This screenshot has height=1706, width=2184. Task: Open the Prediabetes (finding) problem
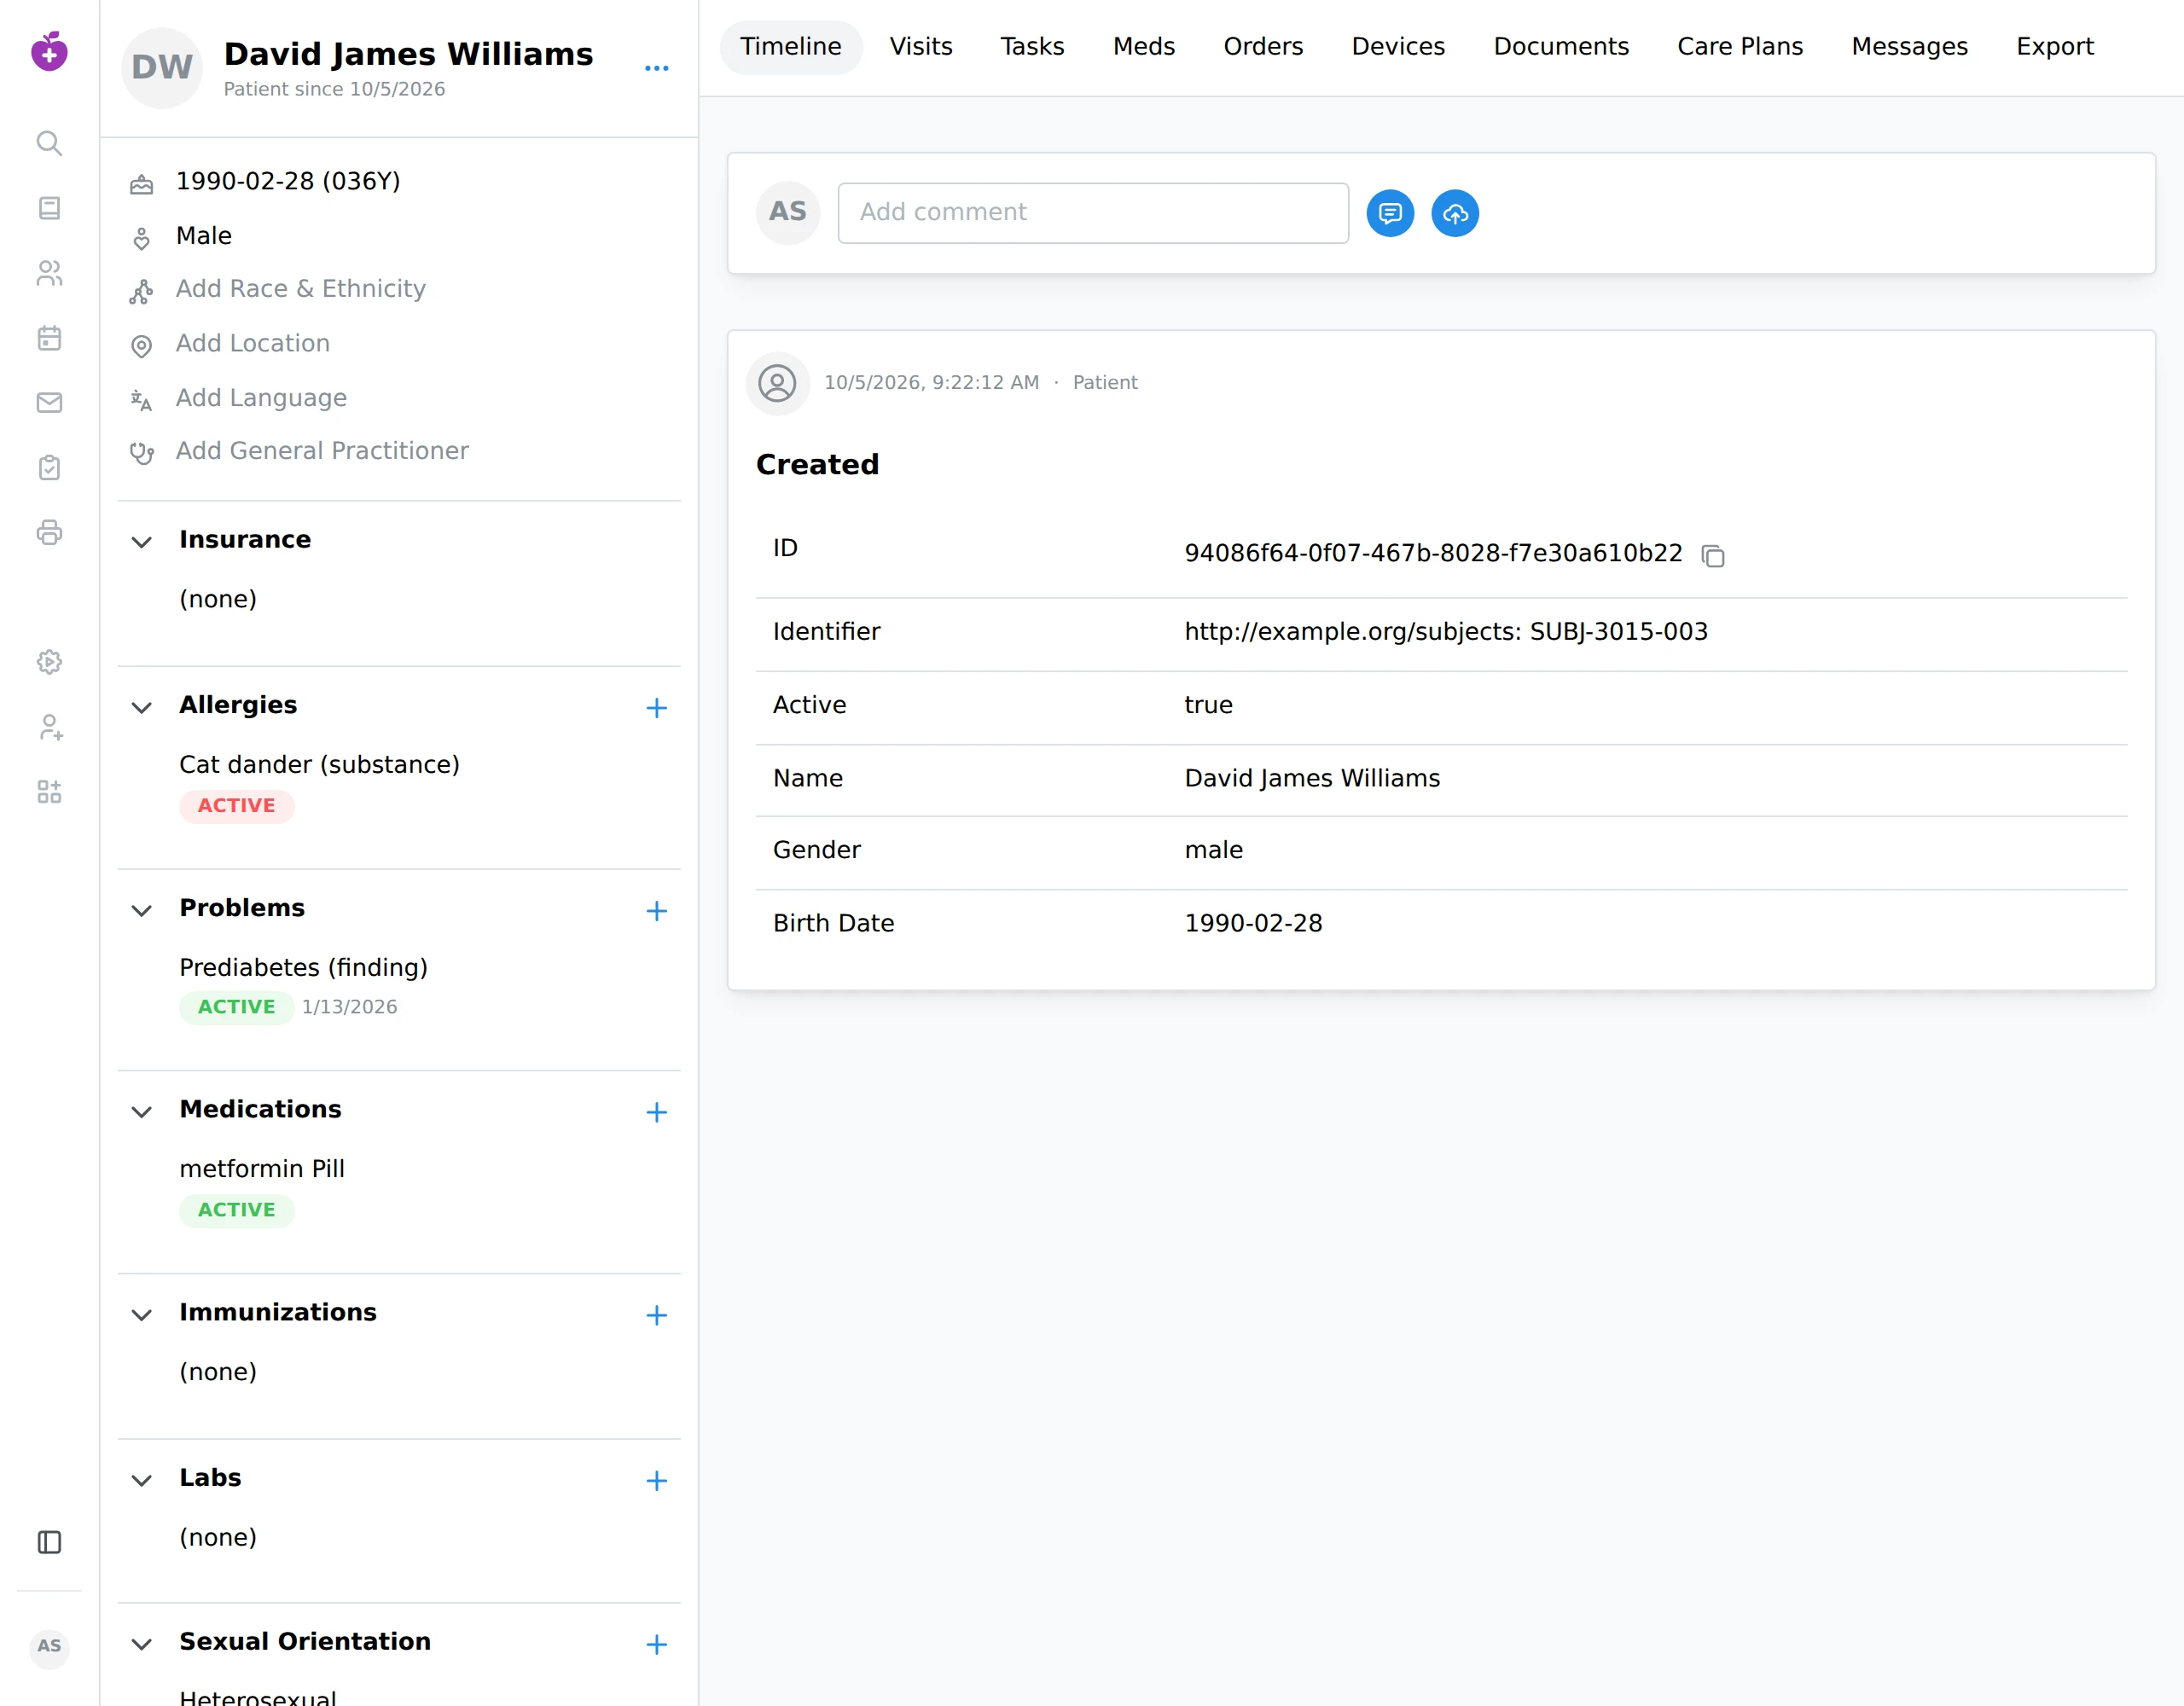[x=303, y=968]
